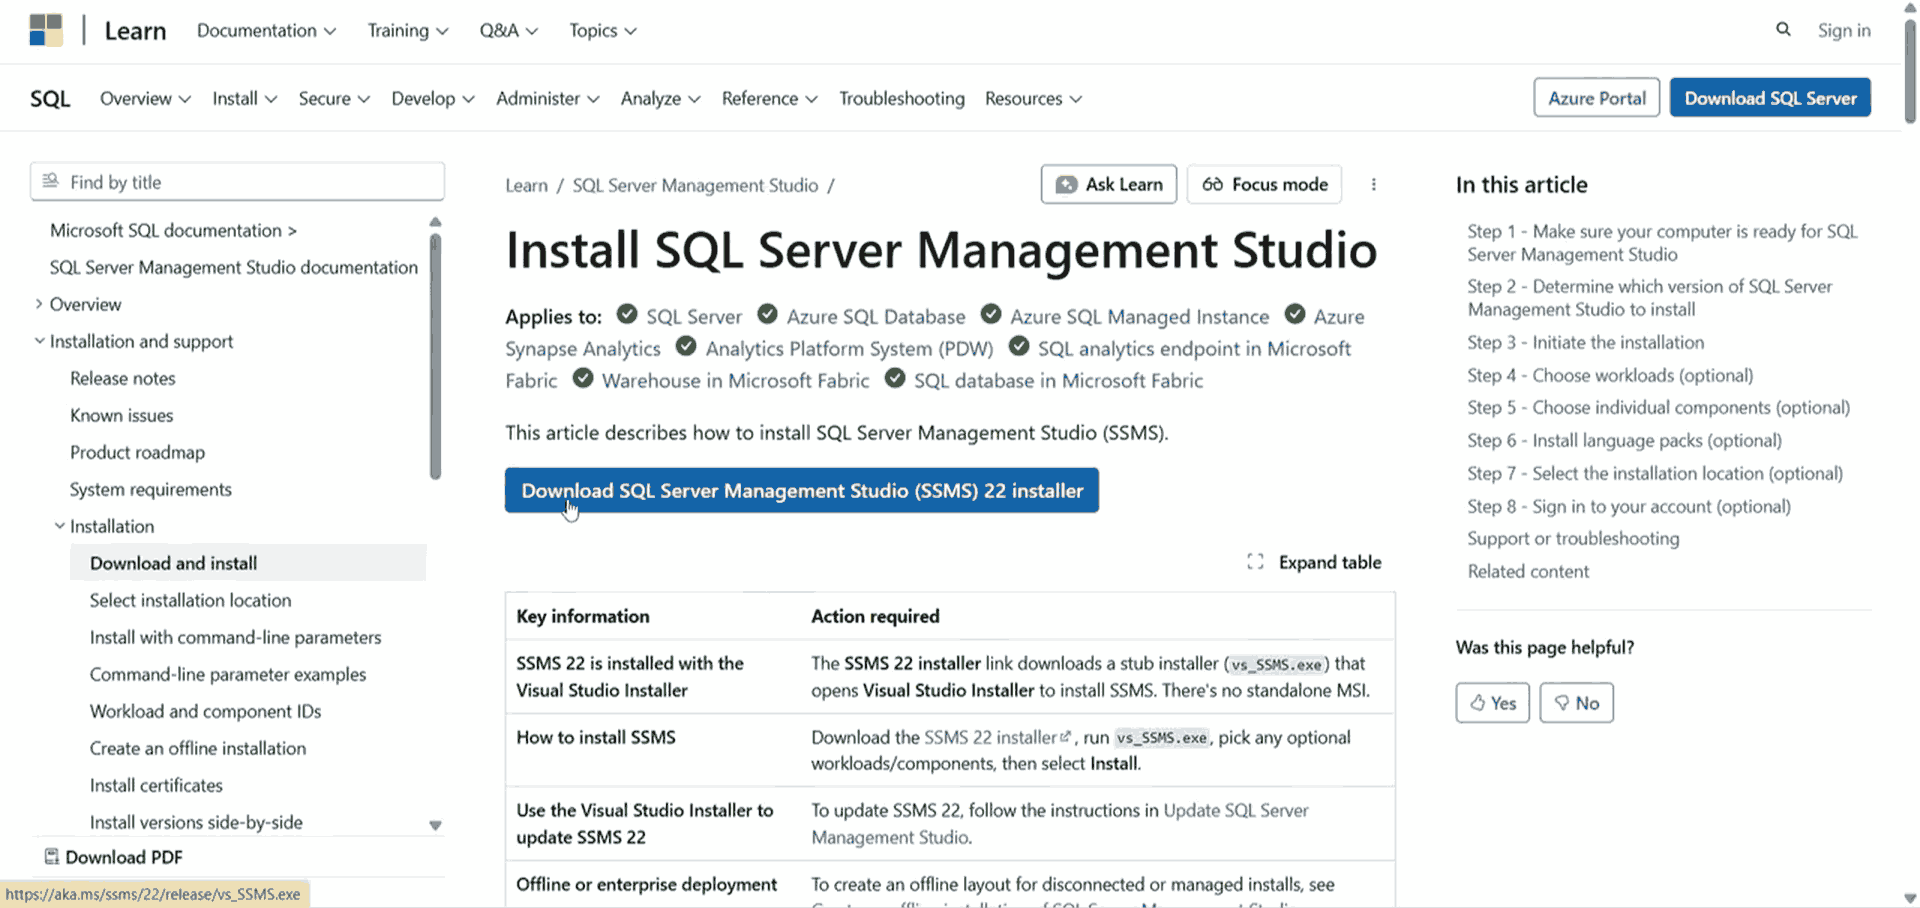Expand the Overview tree node
1920x908 pixels.
38,304
